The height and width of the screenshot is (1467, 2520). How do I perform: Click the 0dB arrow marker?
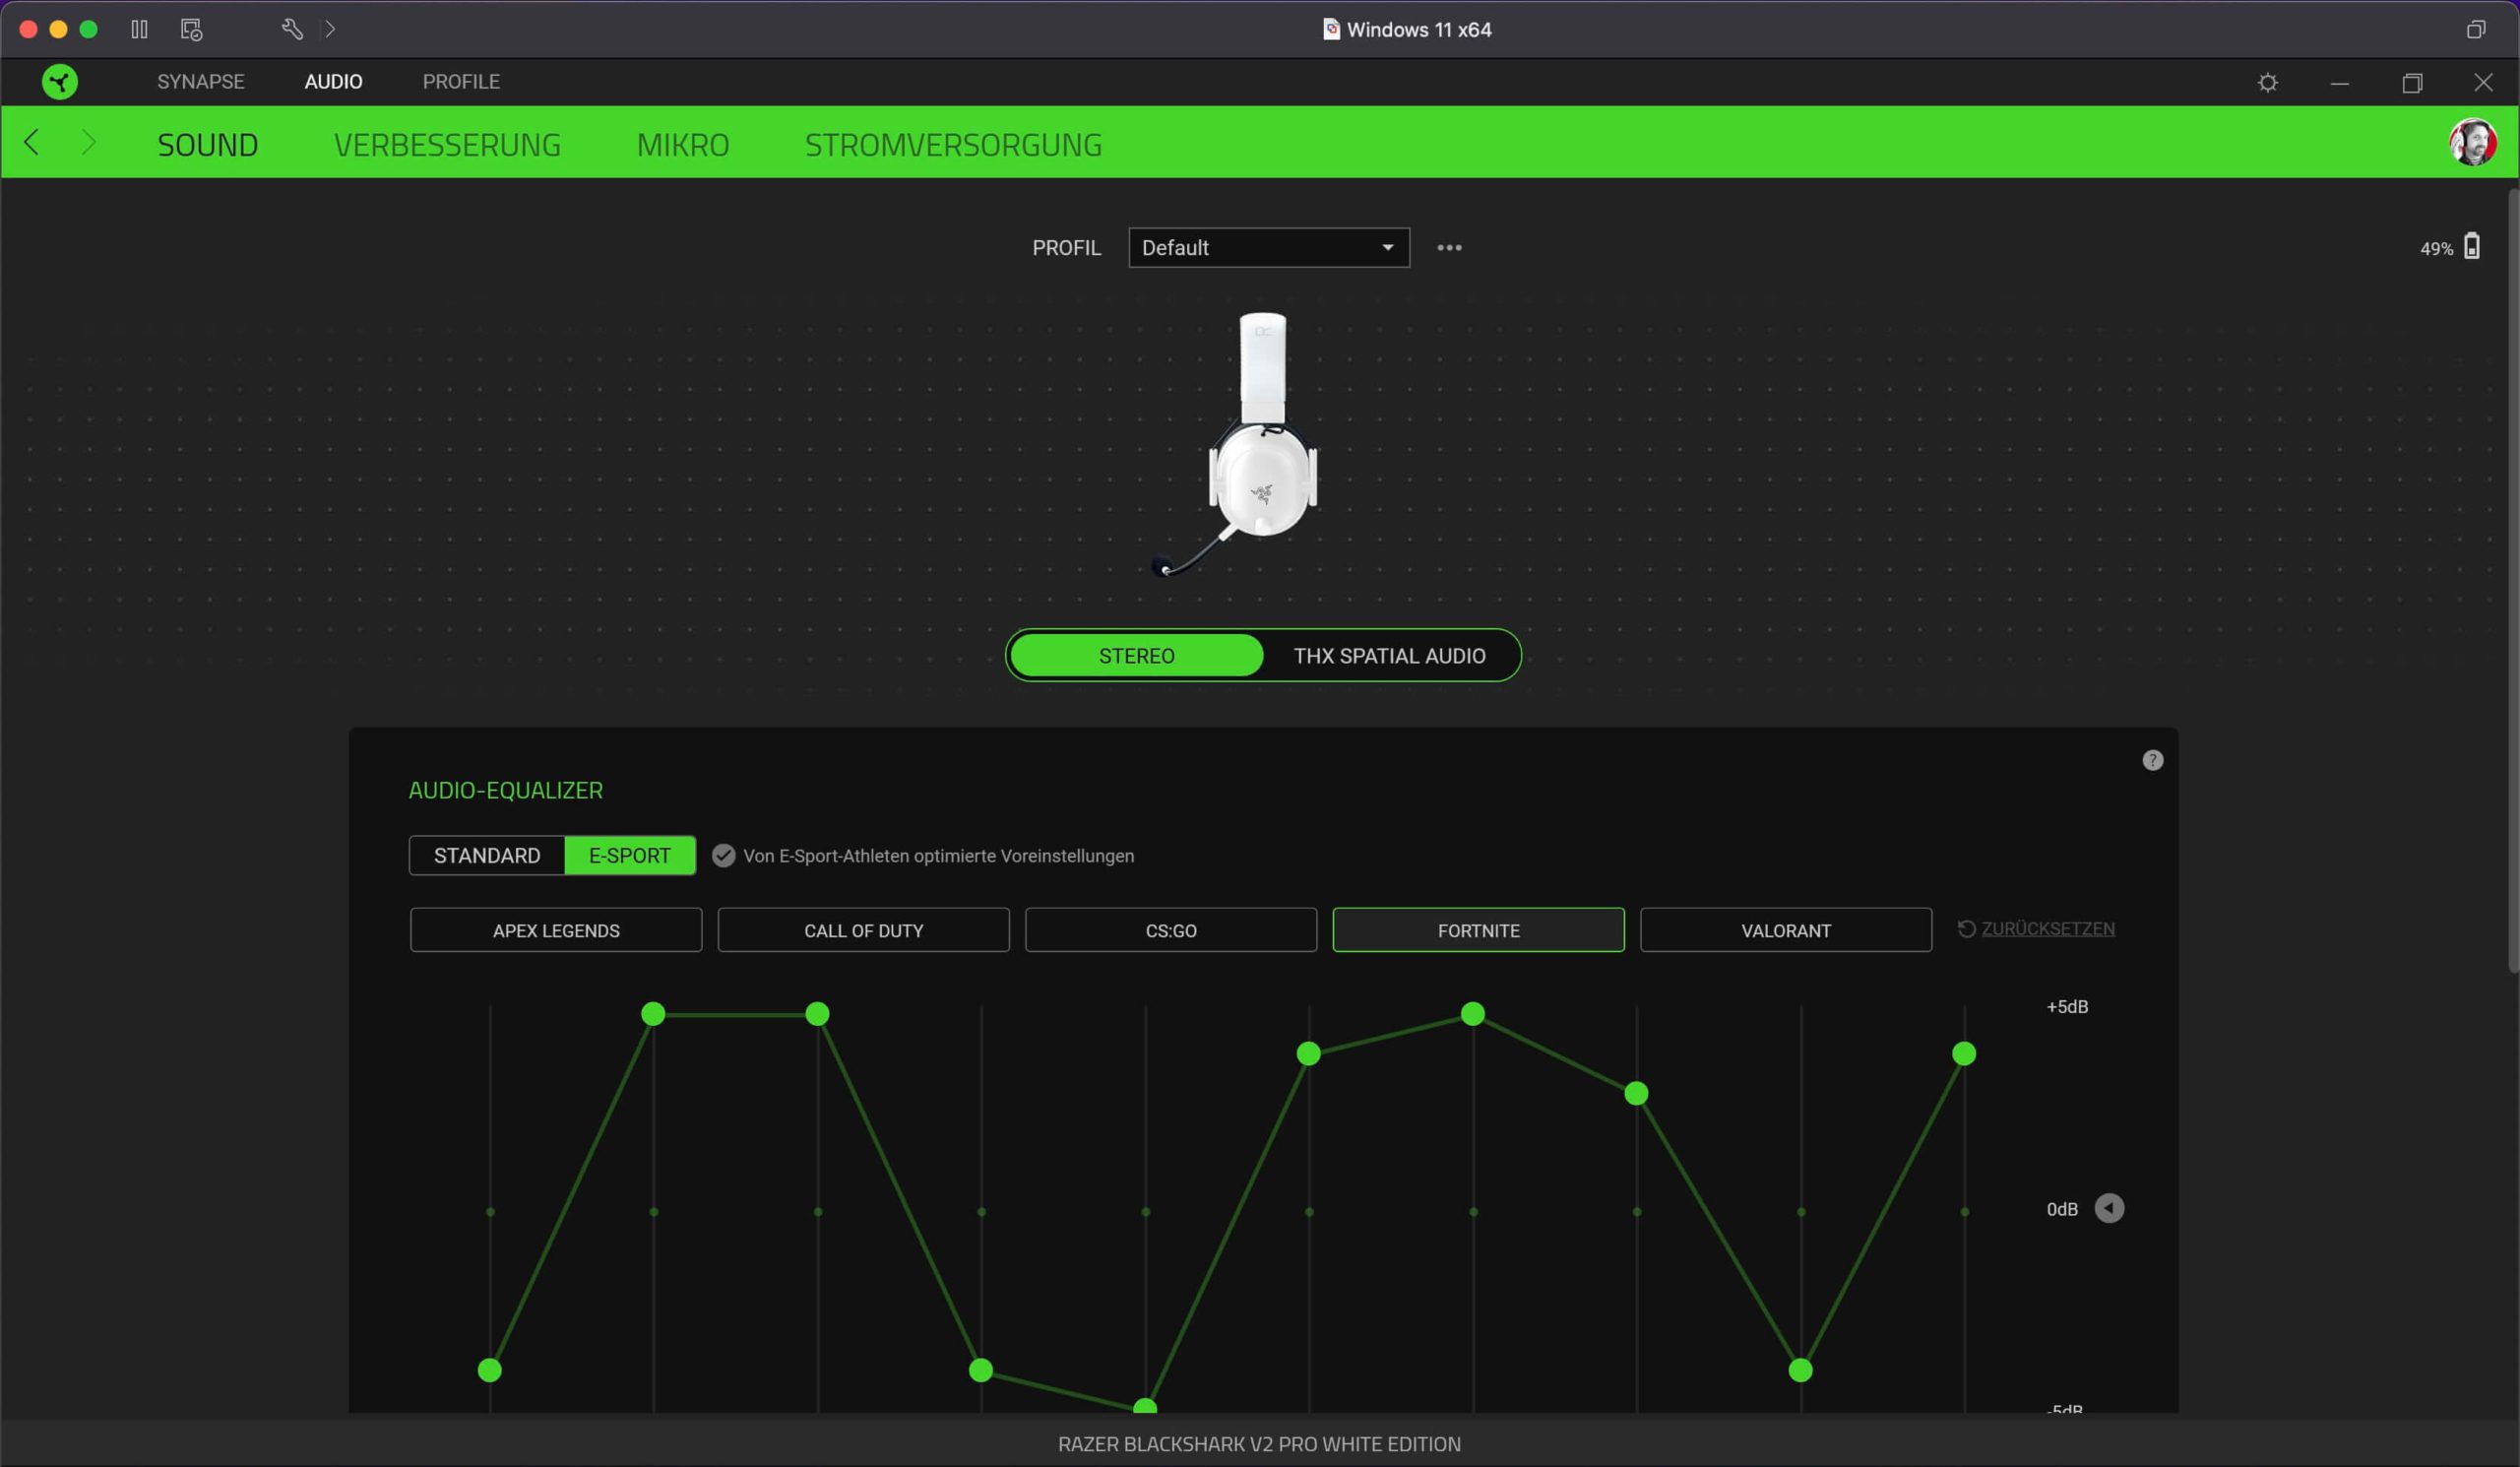point(2109,1209)
